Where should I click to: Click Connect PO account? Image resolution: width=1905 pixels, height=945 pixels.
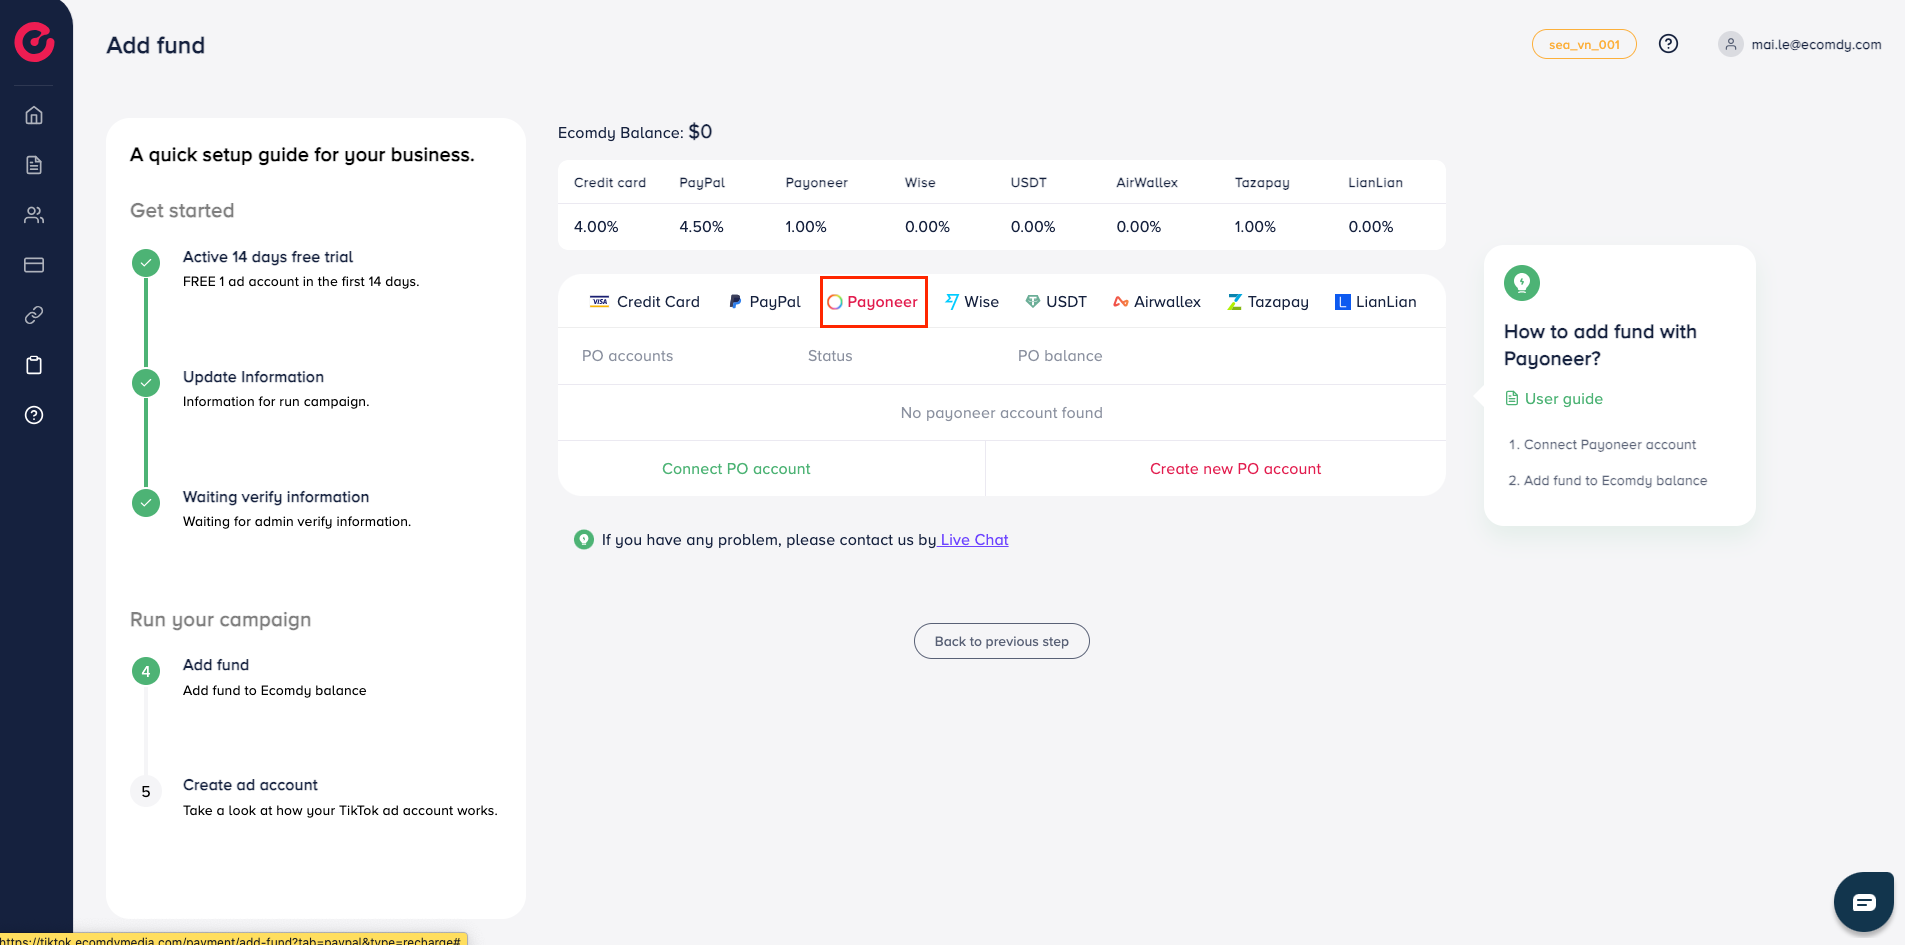pyautogui.click(x=736, y=469)
